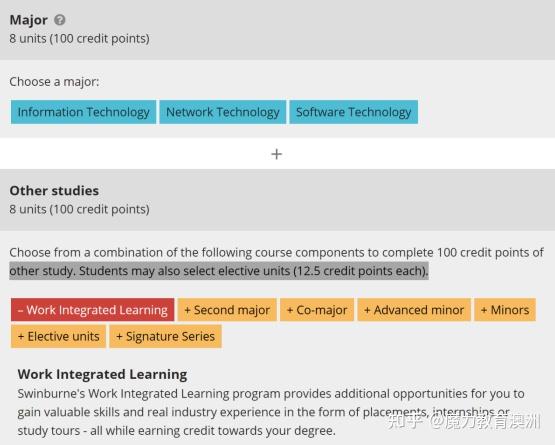Collapse the Work Integrated Learning section
555x445 pixels.
(x=92, y=310)
